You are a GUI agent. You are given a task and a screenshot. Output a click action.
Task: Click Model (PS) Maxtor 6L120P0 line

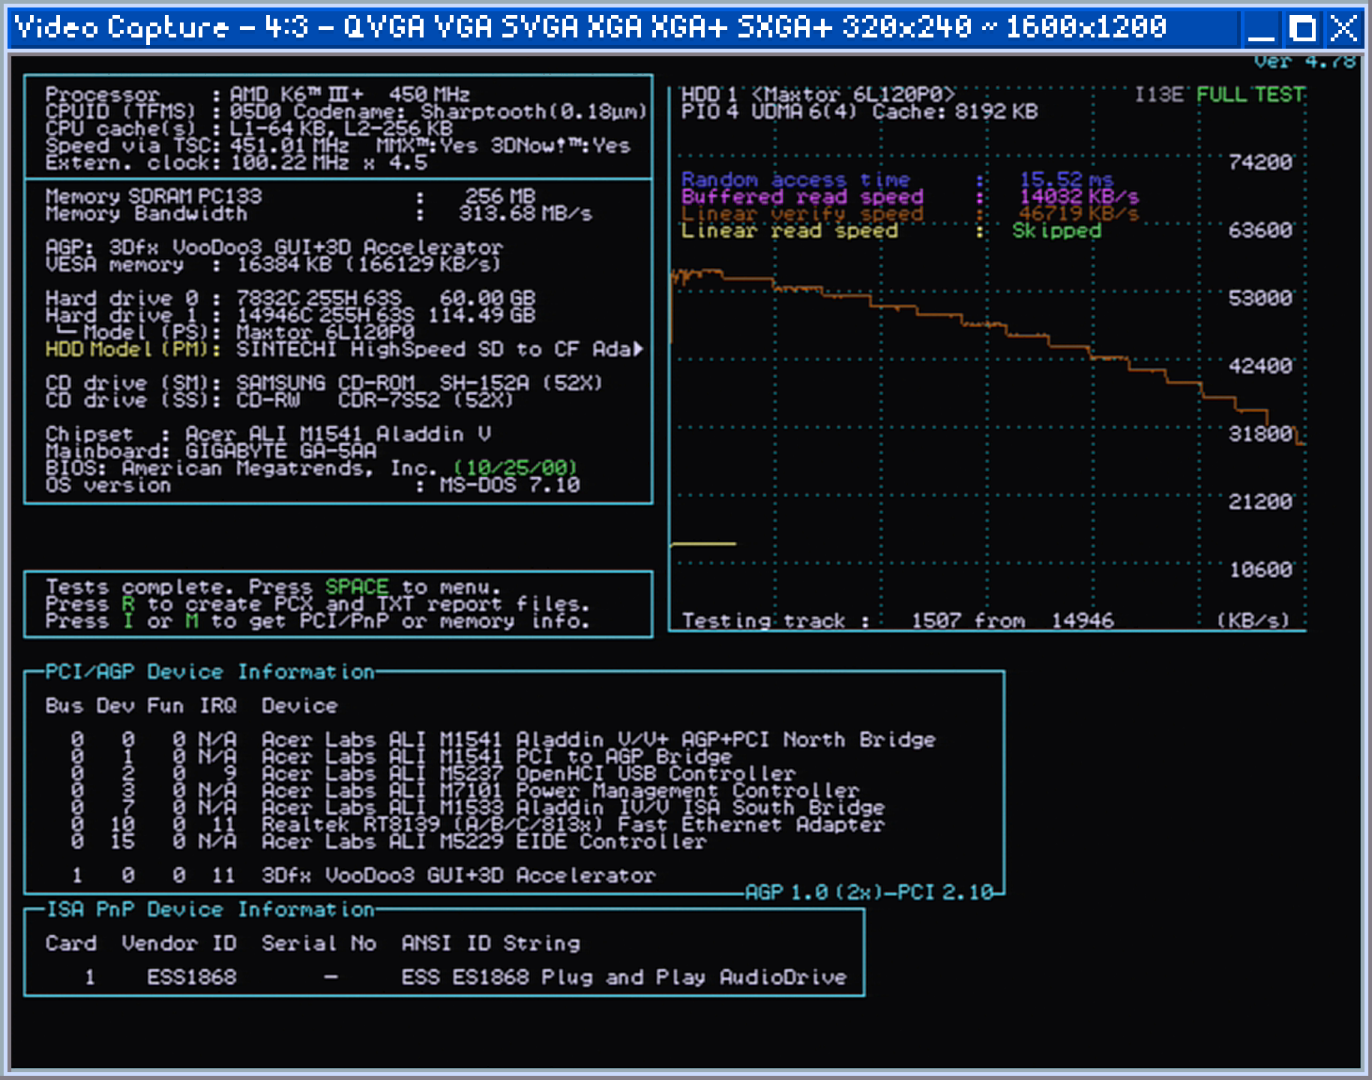235,332
